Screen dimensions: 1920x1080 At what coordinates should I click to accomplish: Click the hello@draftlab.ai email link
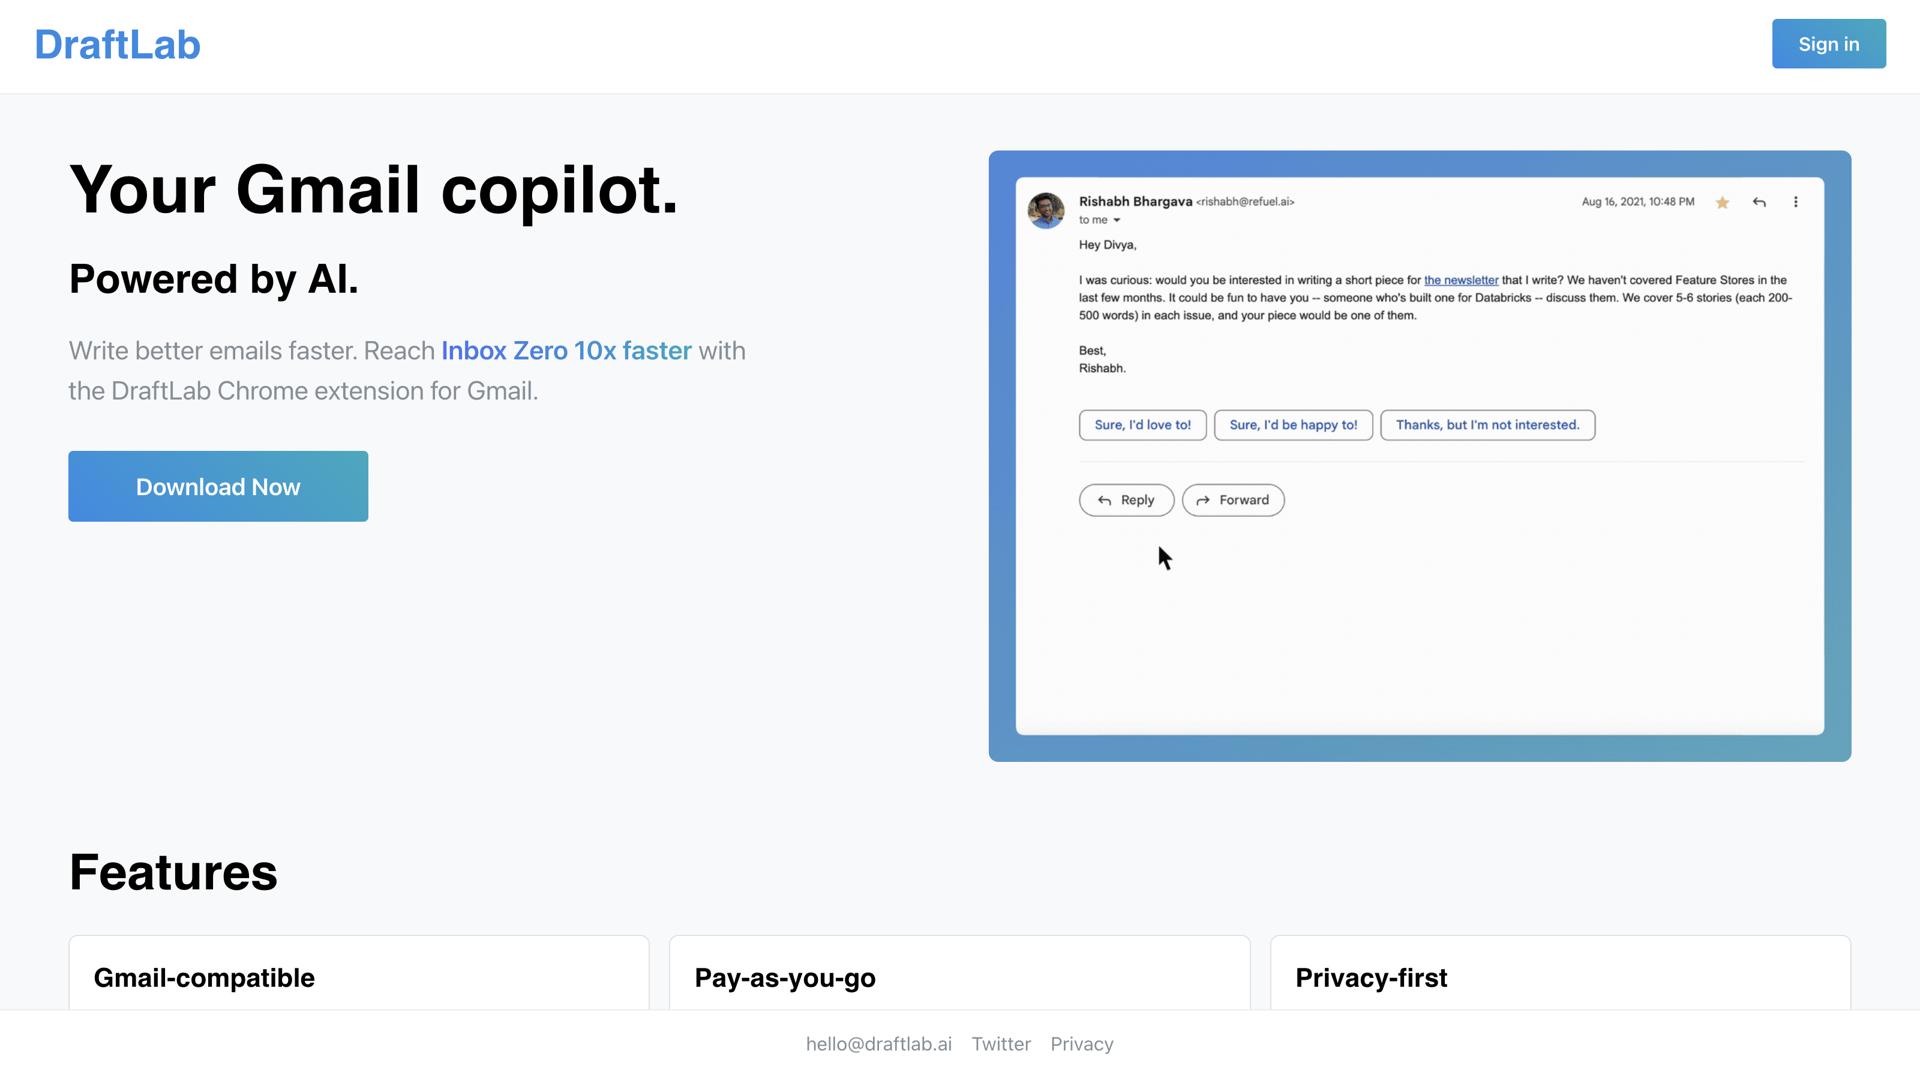pyautogui.click(x=878, y=1044)
